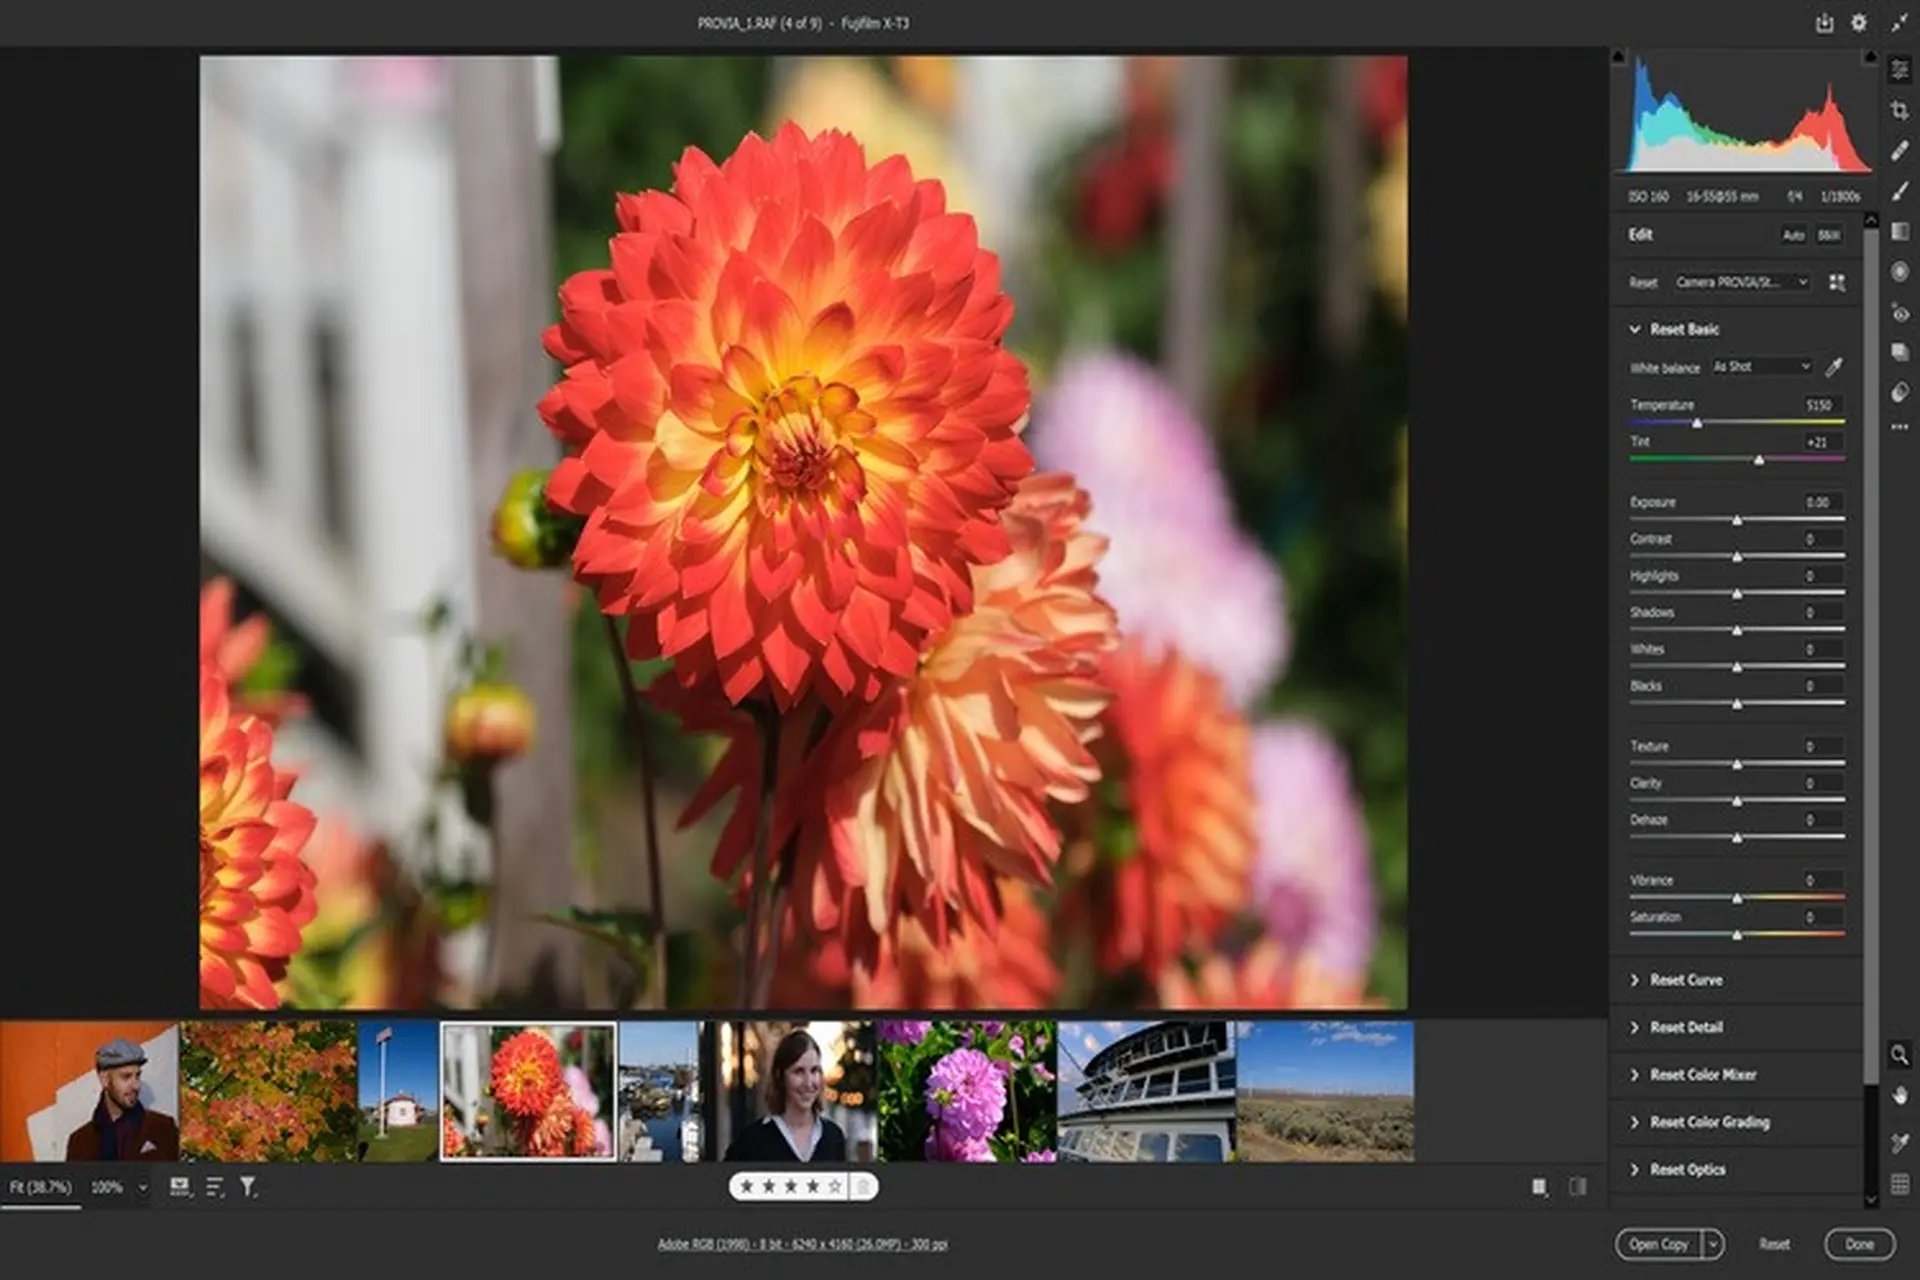
Task: Select the portrait photo thumbnail in the filmstrip
Action: [790, 1090]
